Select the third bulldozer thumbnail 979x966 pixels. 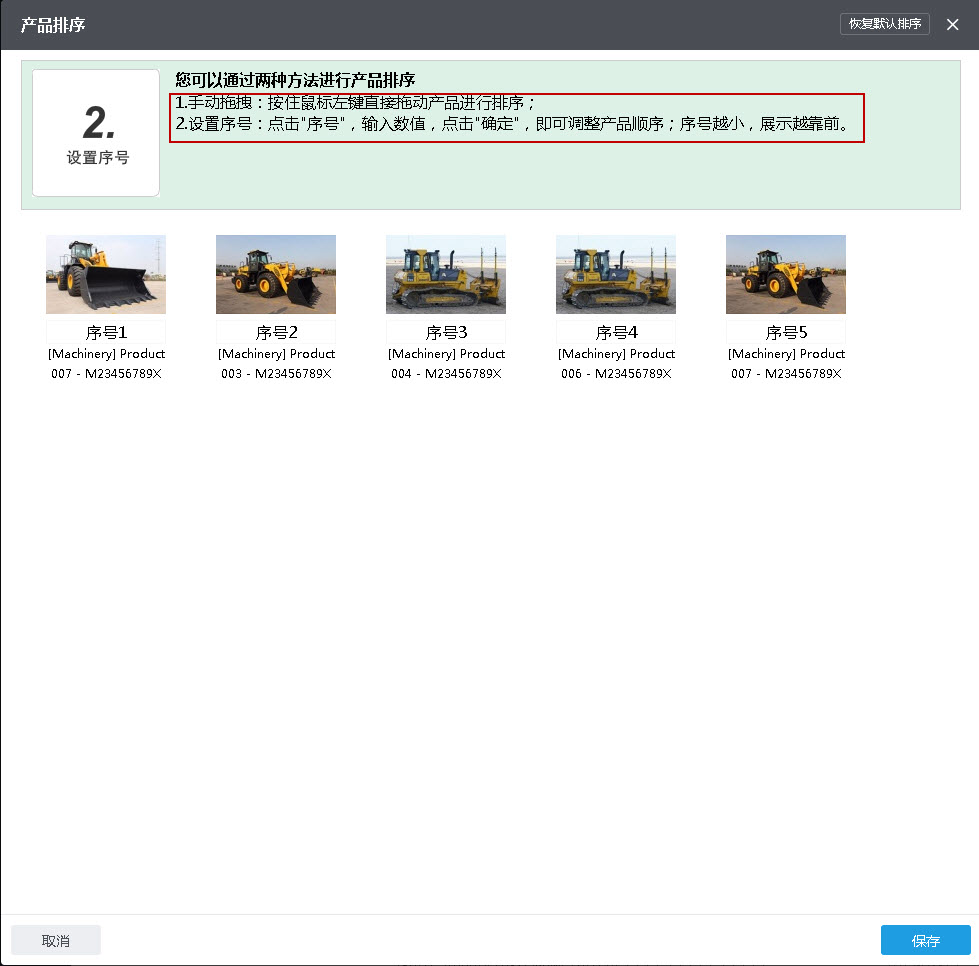click(445, 273)
